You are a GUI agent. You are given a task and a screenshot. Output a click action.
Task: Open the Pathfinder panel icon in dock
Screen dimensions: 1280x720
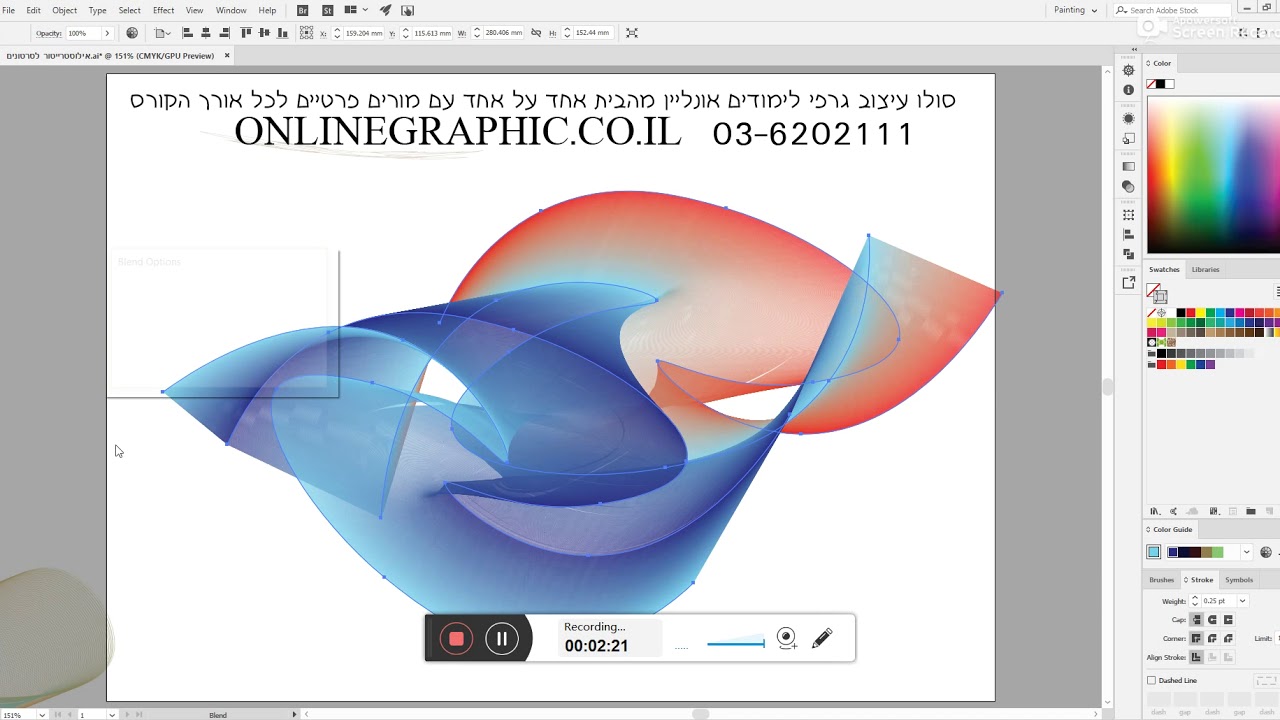(1129, 254)
